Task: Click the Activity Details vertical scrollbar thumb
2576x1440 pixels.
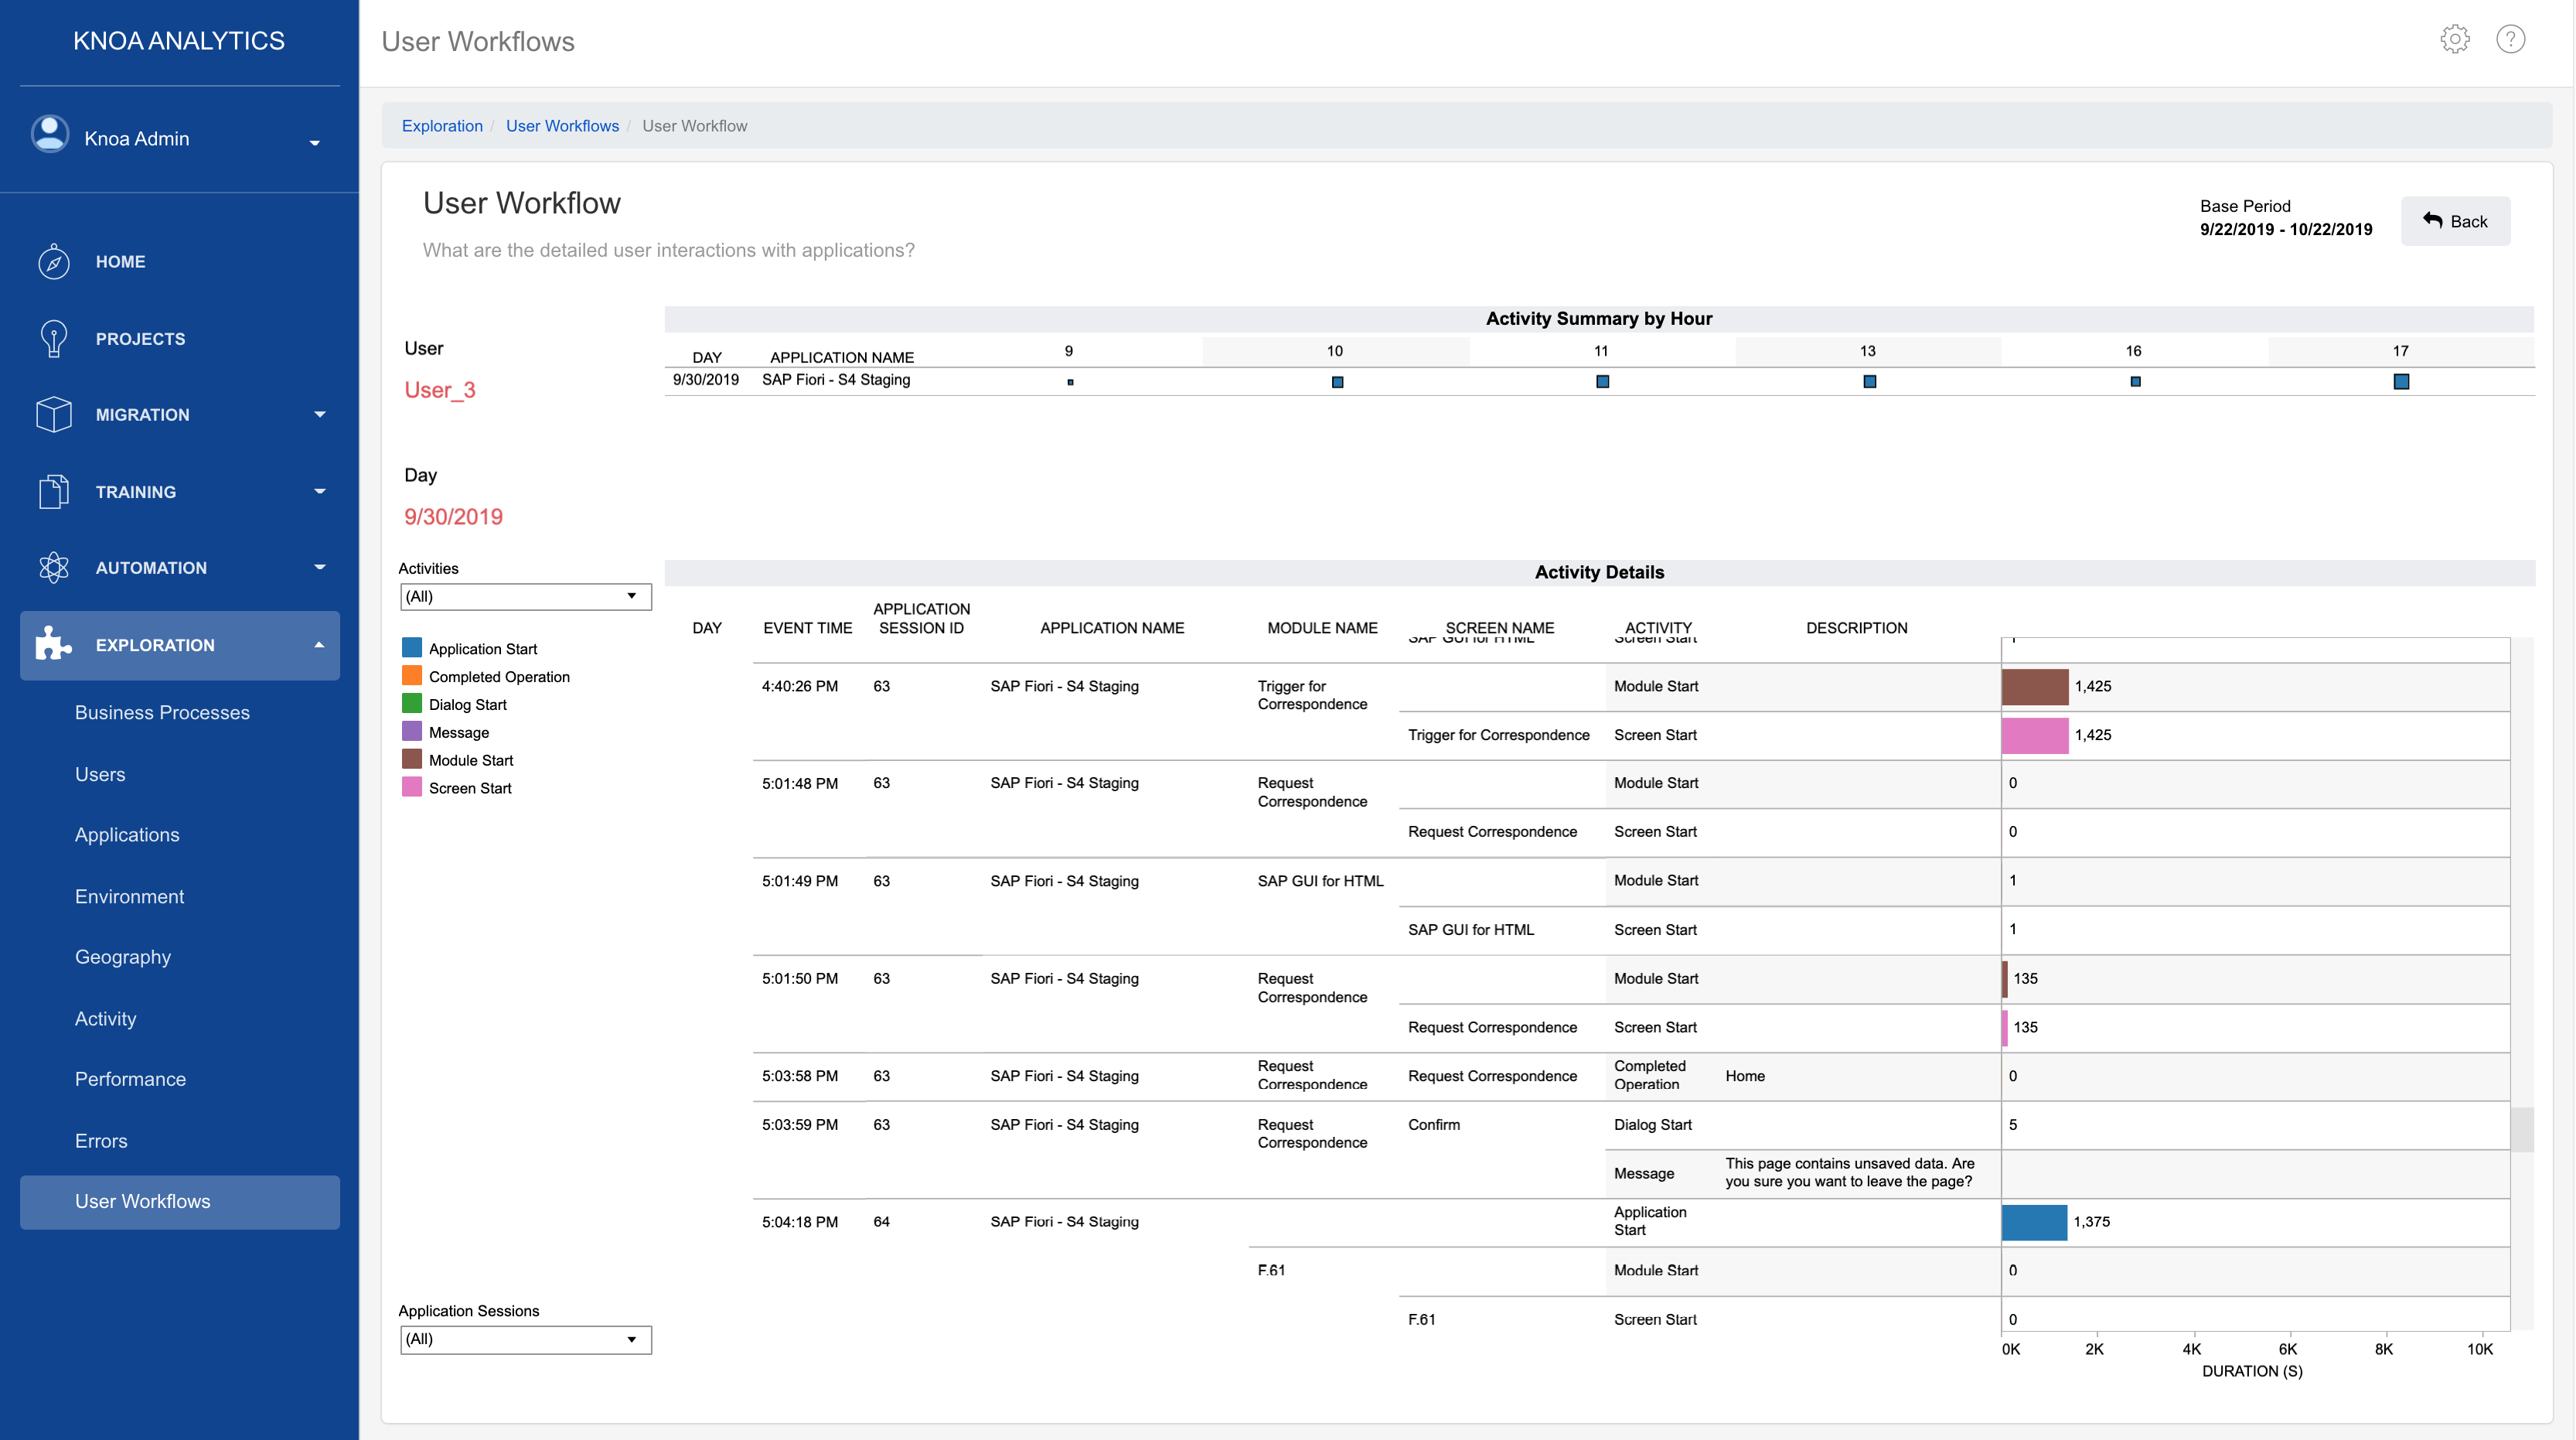Action: click(x=2522, y=1129)
